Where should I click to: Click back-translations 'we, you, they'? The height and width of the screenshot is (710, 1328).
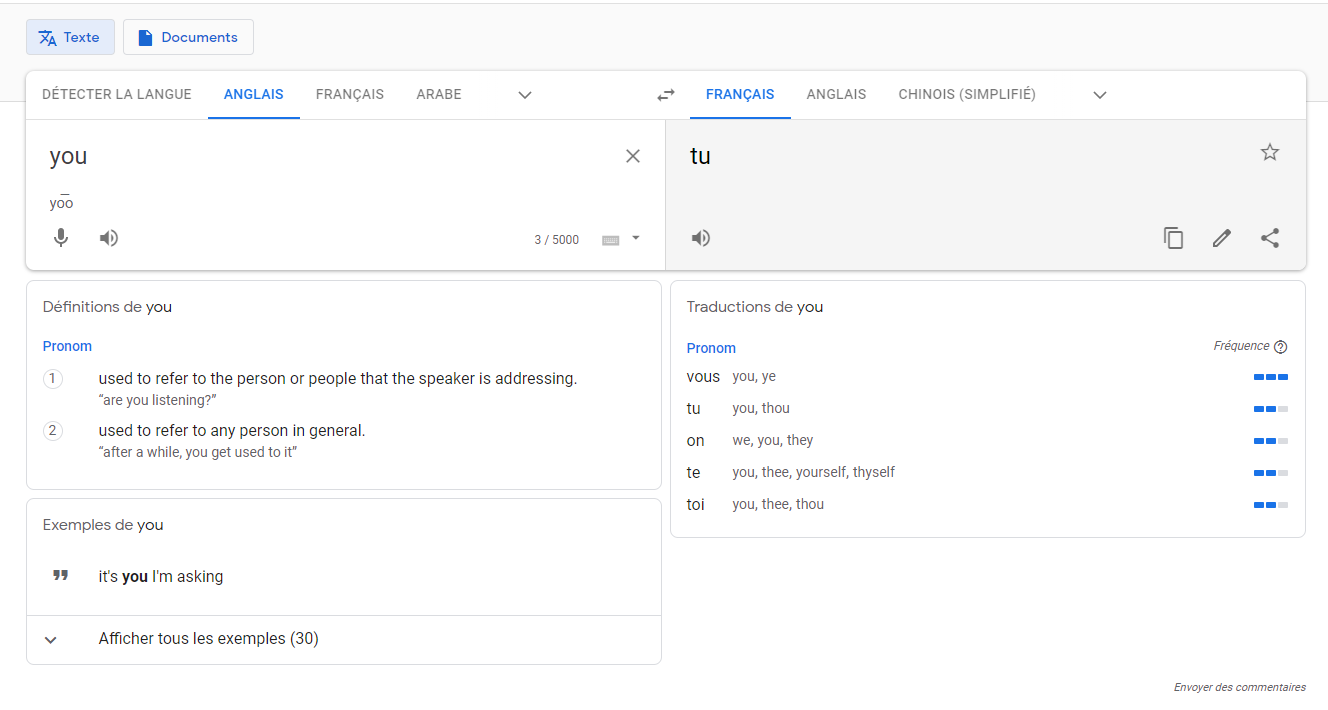[x=773, y=441]
